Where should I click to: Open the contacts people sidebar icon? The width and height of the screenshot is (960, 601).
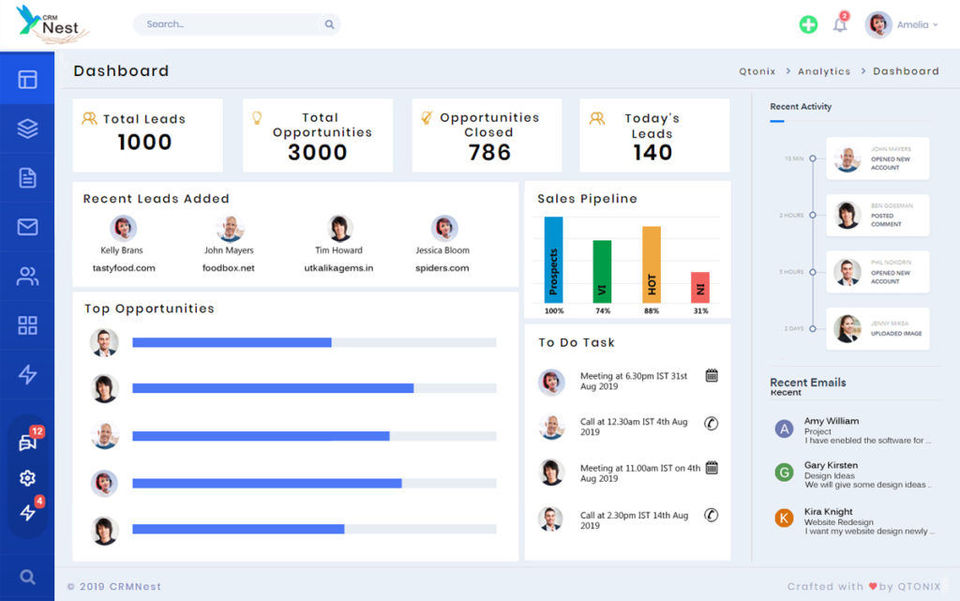[28, 276]
